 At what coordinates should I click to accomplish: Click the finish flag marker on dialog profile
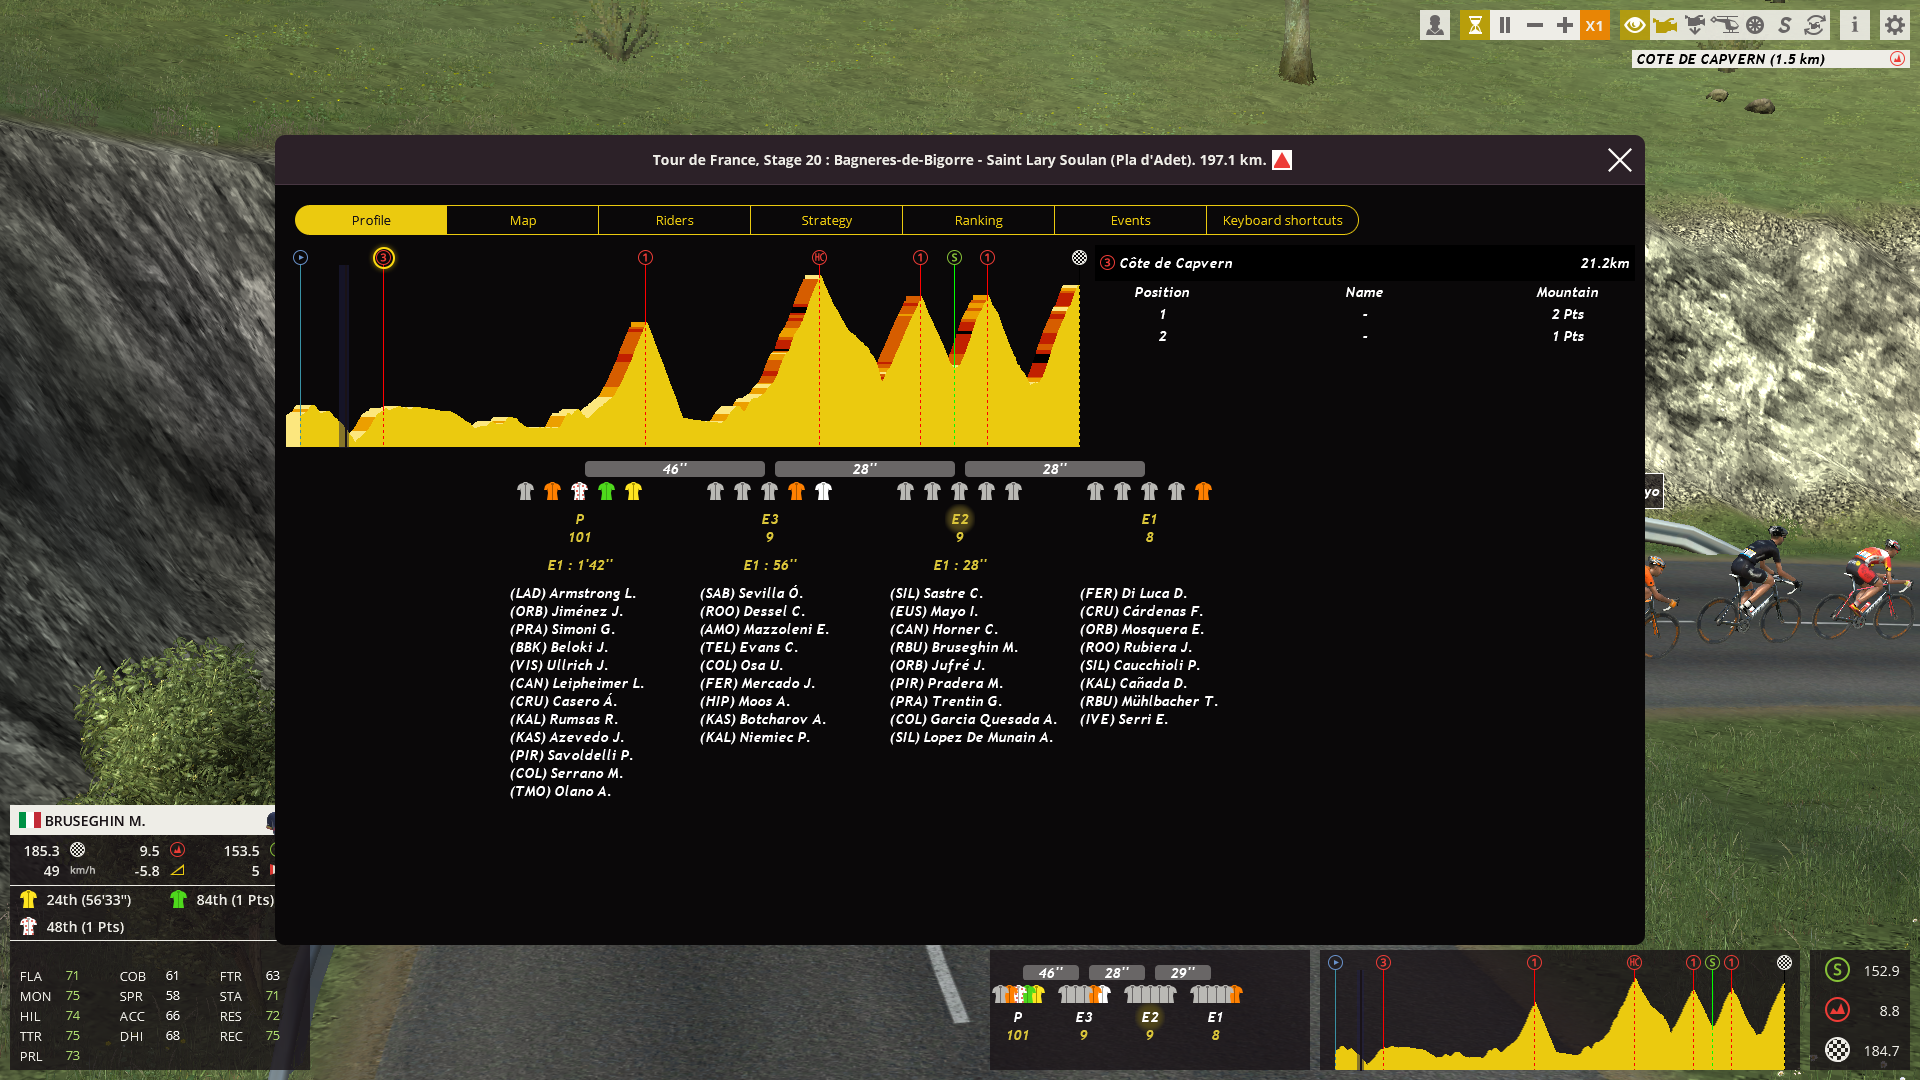tap(1079, 258)
